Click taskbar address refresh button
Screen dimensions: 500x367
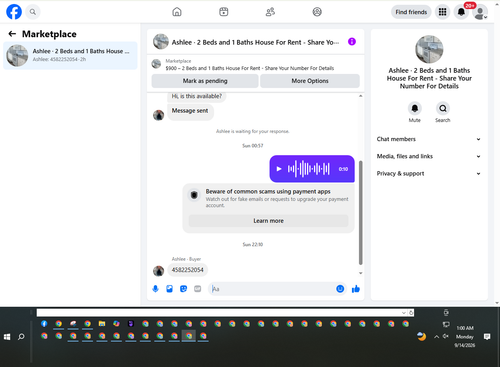[x=411, y=313]
